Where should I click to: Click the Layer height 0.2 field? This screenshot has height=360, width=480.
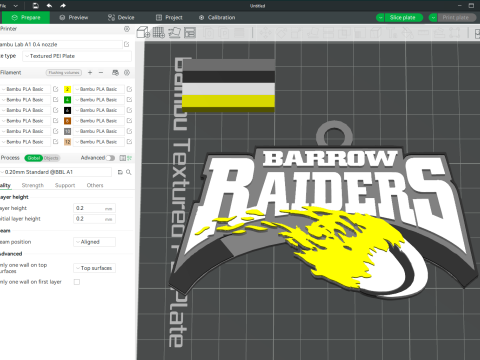pos(94,208)
